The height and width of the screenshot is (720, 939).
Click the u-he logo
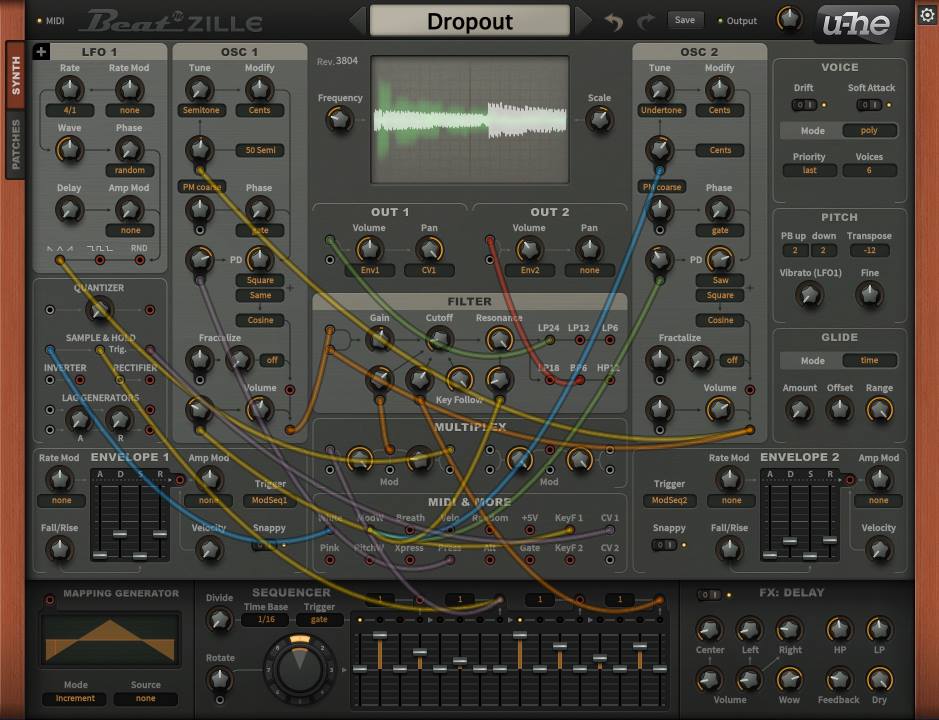click(x=856, y=23)
